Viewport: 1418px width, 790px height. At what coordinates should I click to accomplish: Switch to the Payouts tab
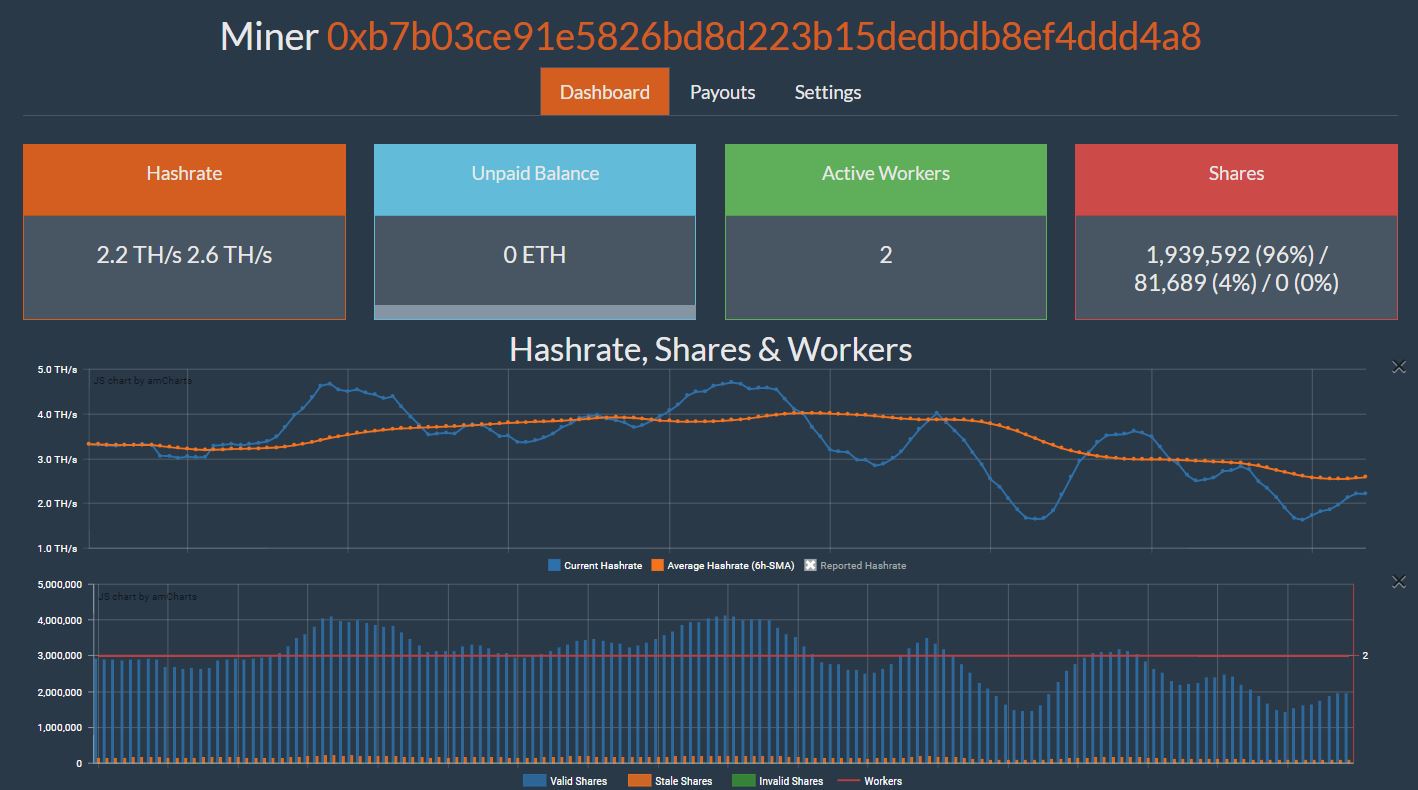[722, 92]
